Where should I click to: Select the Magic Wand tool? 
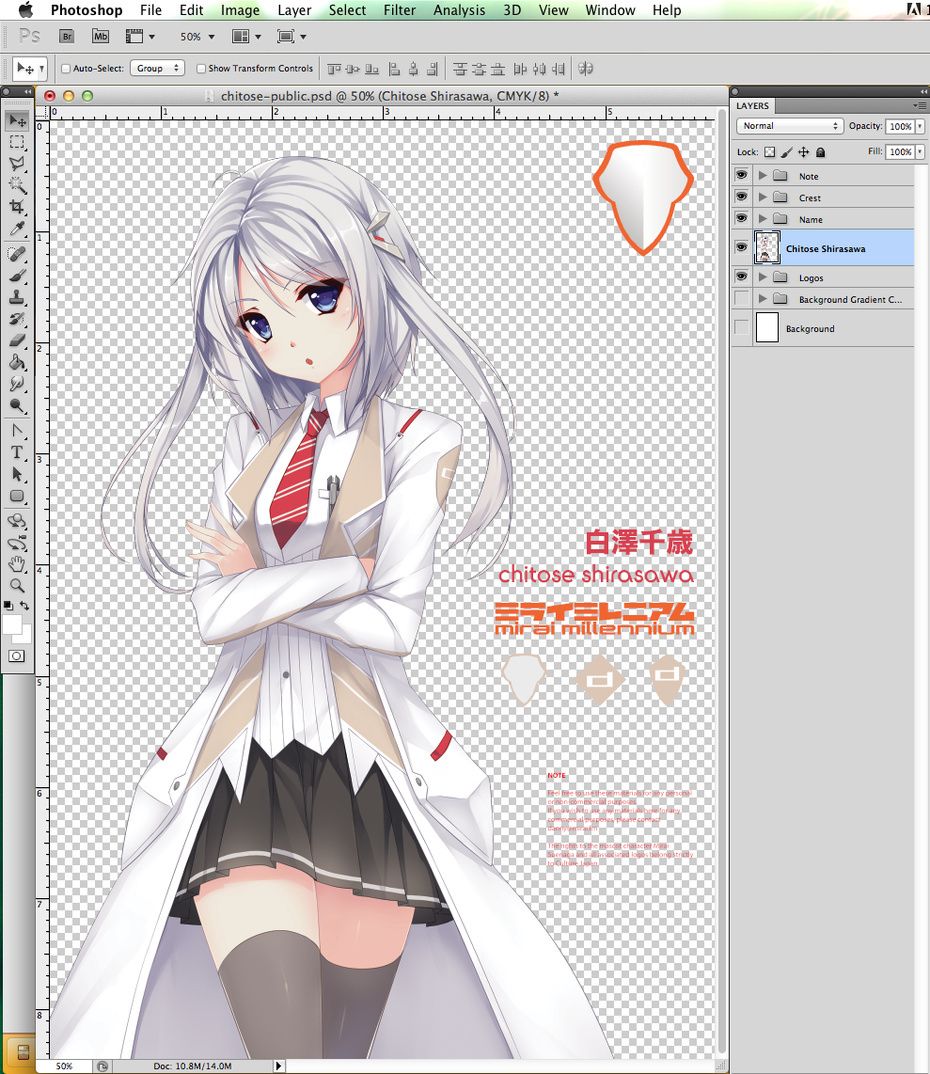tap(17, 185)
